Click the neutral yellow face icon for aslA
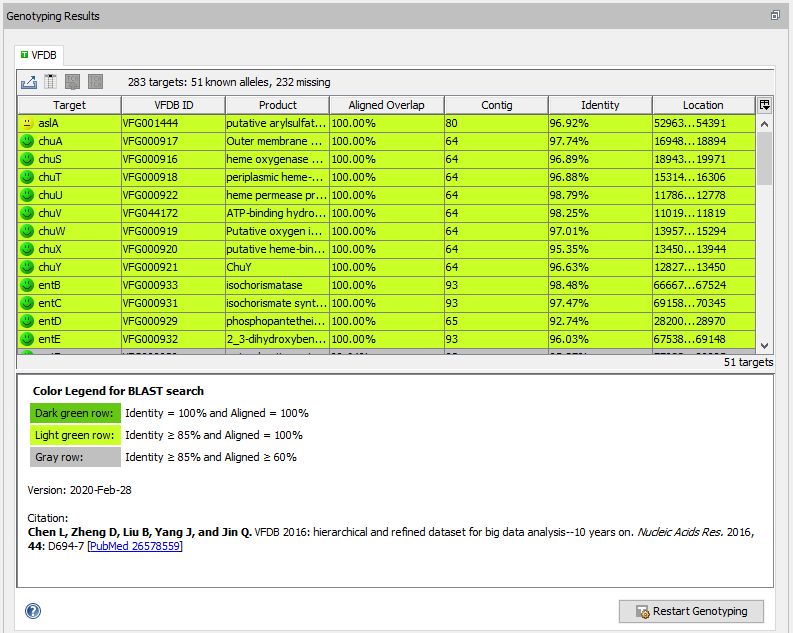Image resolution: width=793 pixels, height=633 pixels. tap(27, 123)
